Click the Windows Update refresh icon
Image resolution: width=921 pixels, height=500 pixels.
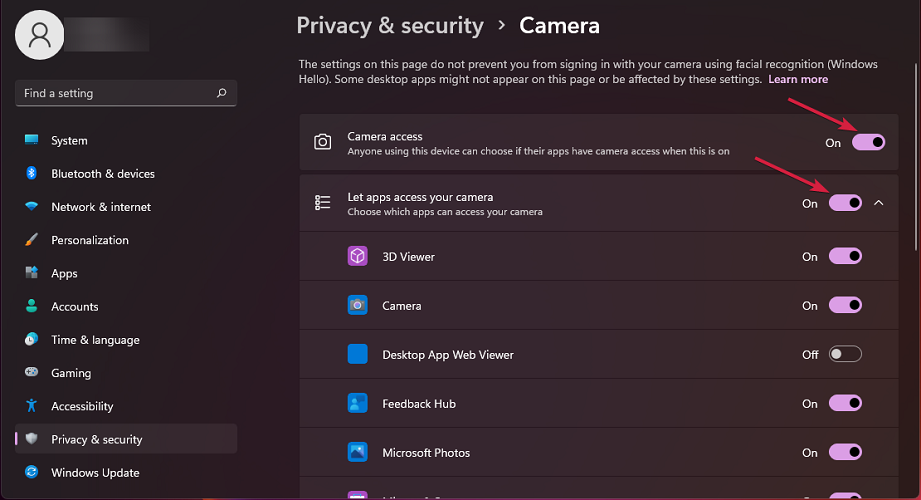[32, 472]
